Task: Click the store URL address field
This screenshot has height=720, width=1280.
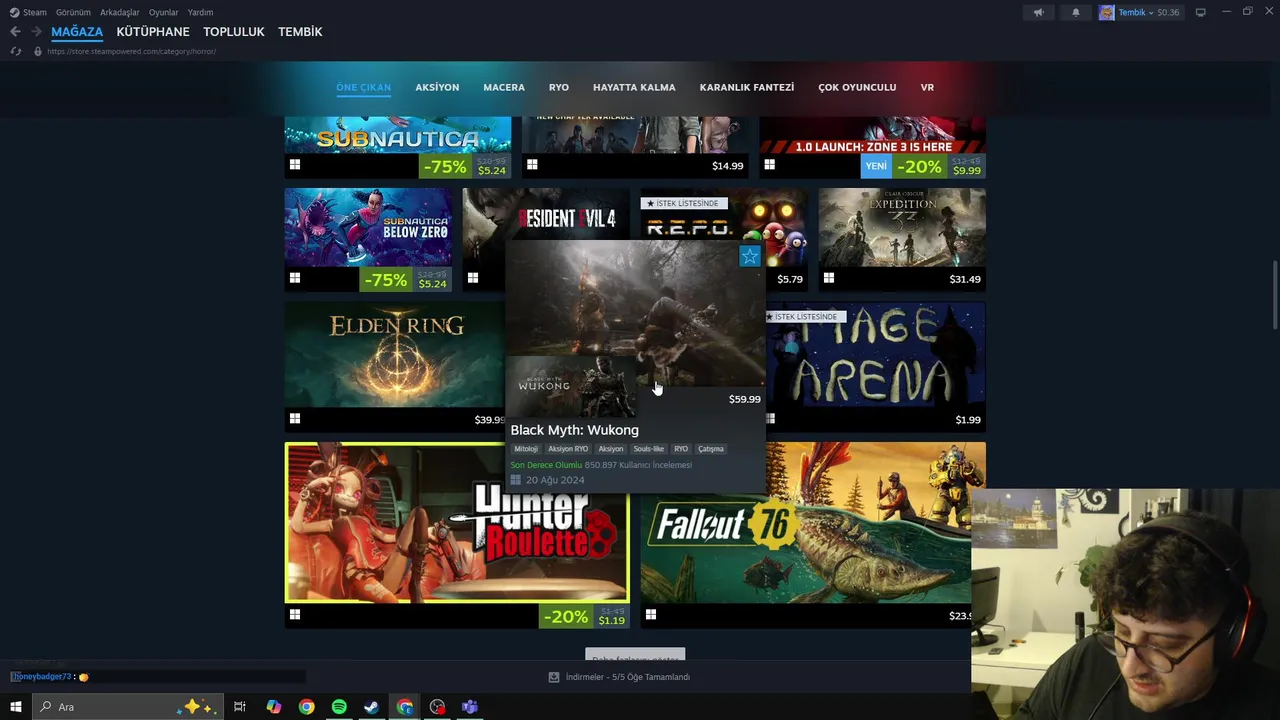Action: tap(131, 51)
